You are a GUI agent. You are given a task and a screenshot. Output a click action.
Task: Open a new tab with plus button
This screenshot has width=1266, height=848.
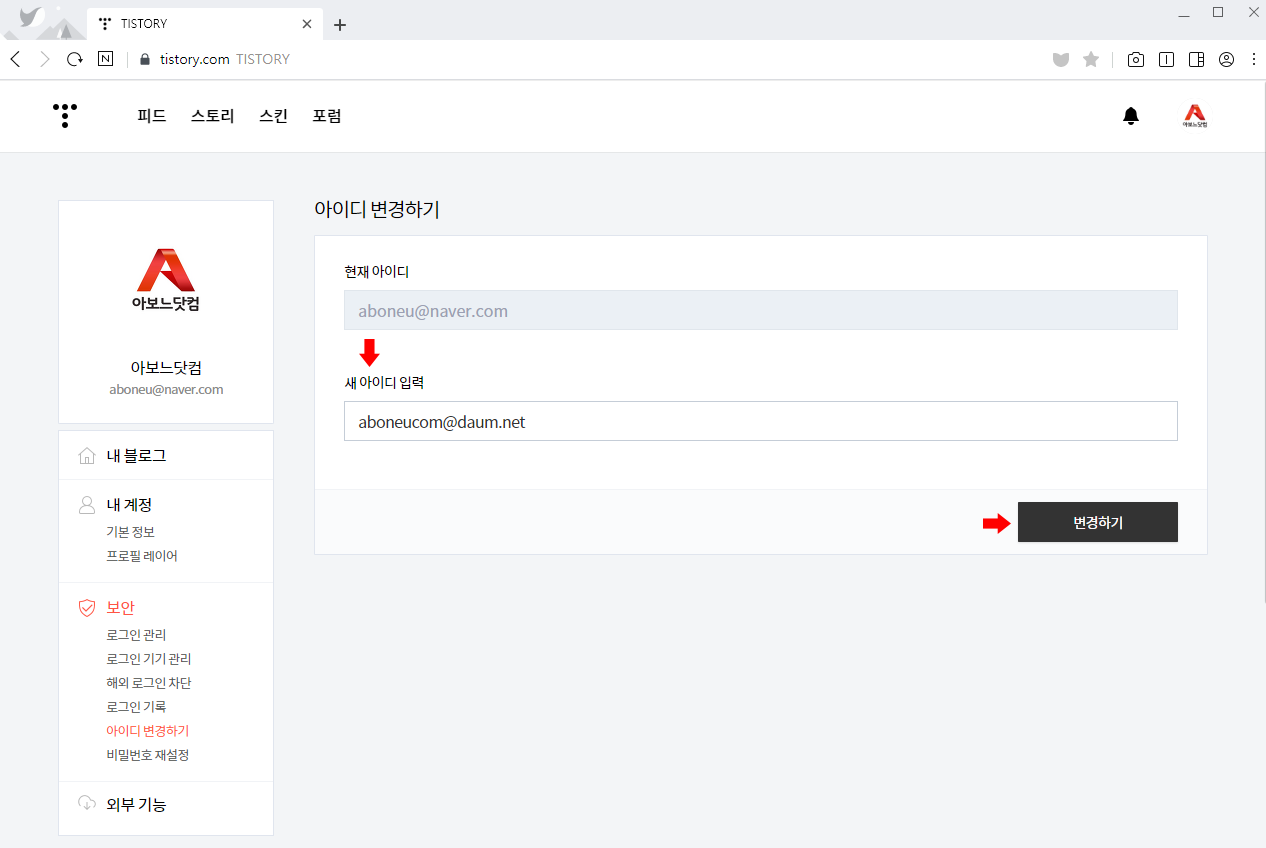click(340, 25)
